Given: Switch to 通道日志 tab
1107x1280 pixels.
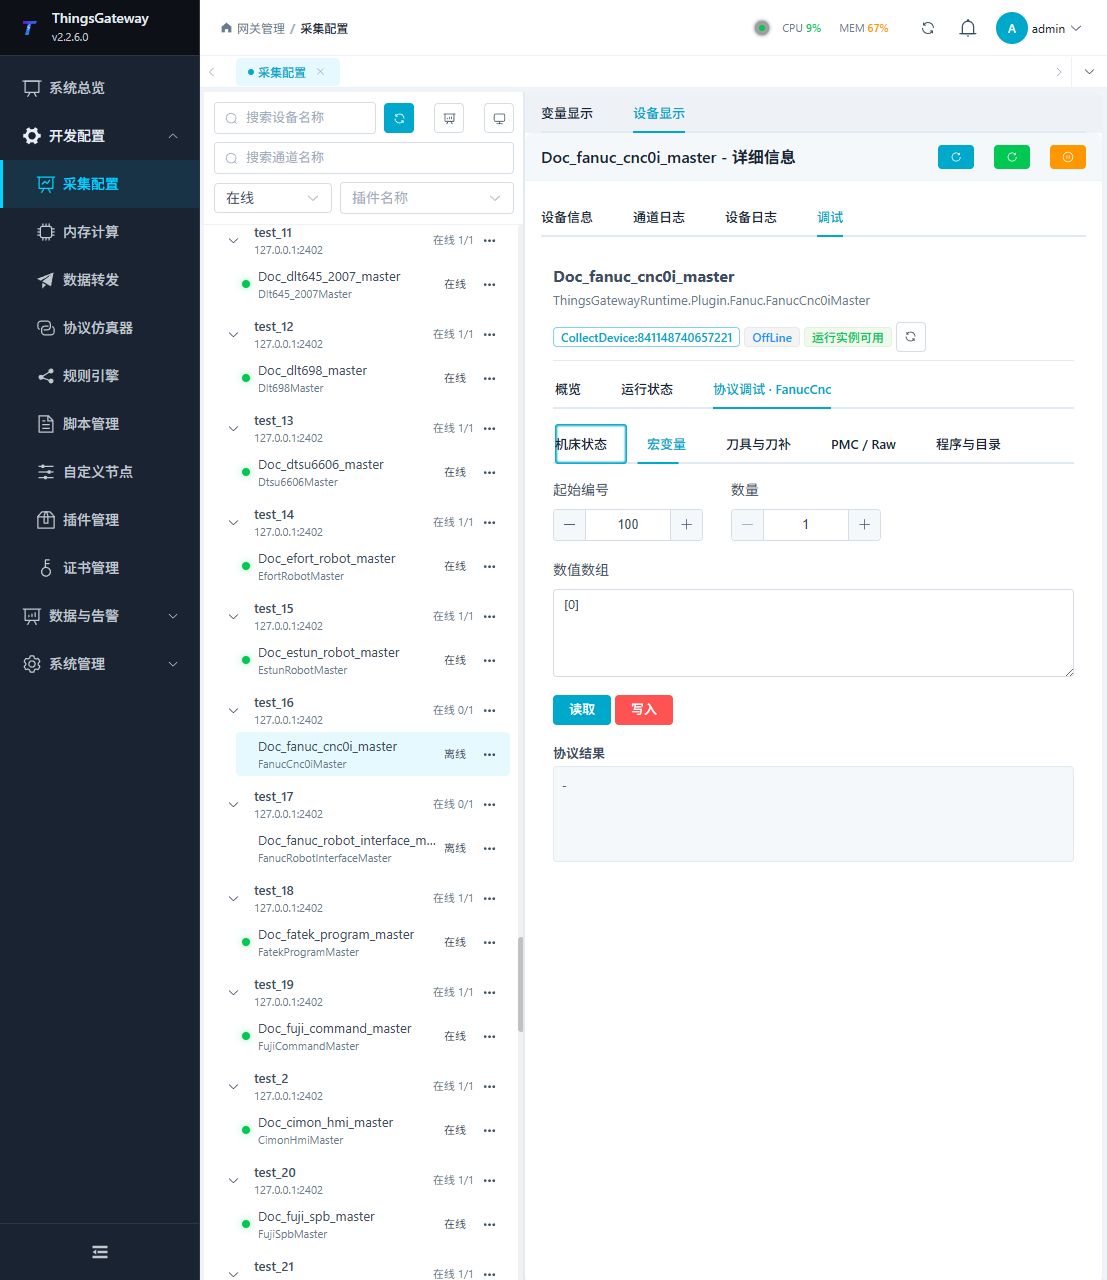Looking at the screenshot, I should pos(659,217).
